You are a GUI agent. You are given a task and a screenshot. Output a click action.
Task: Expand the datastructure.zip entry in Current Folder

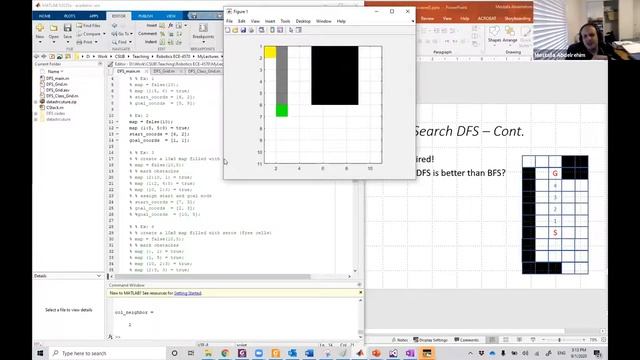pos(36,102)
